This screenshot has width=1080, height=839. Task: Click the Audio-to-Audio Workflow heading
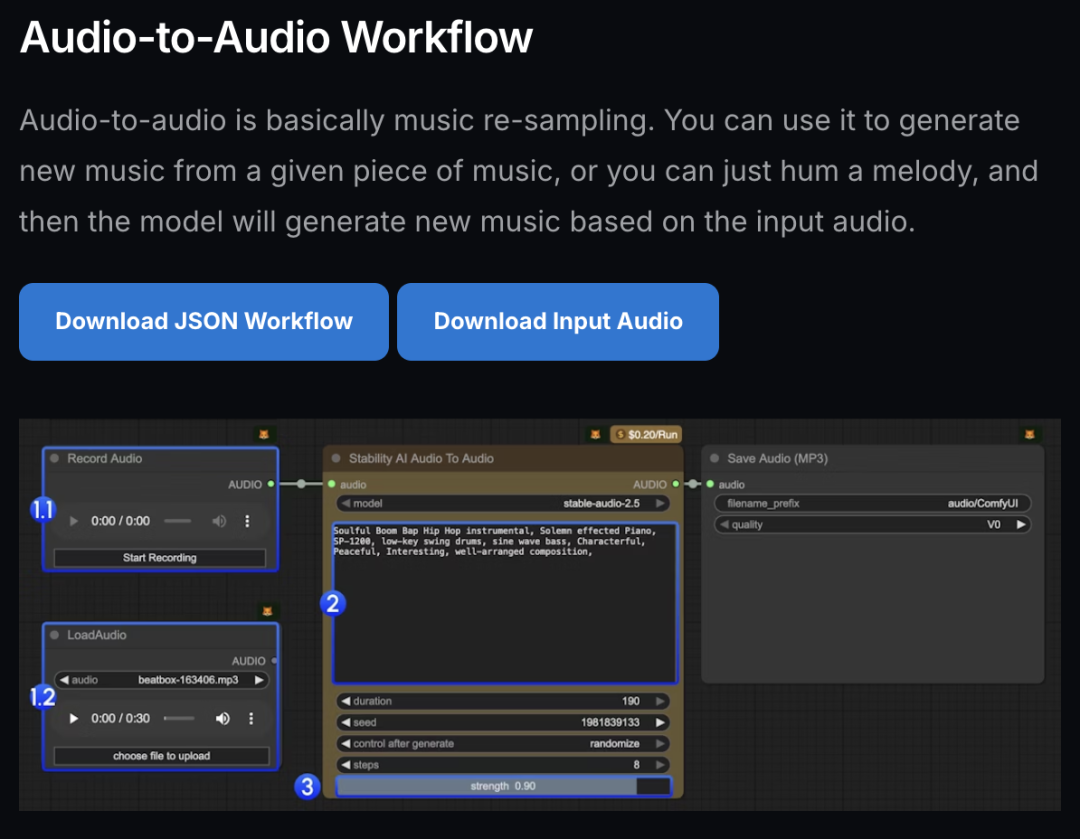276,37
